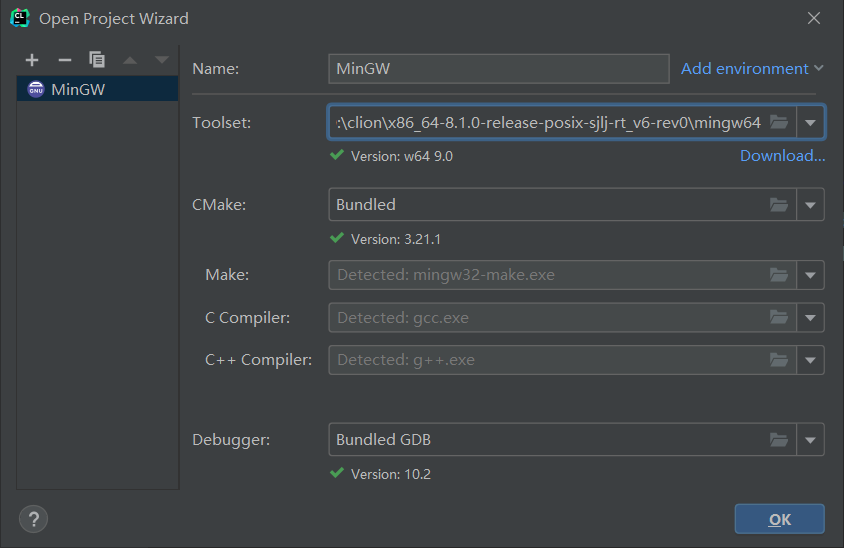844x548 pixels.
Task: Add a new toolchain with plus icon
Action: pos(32,60)
